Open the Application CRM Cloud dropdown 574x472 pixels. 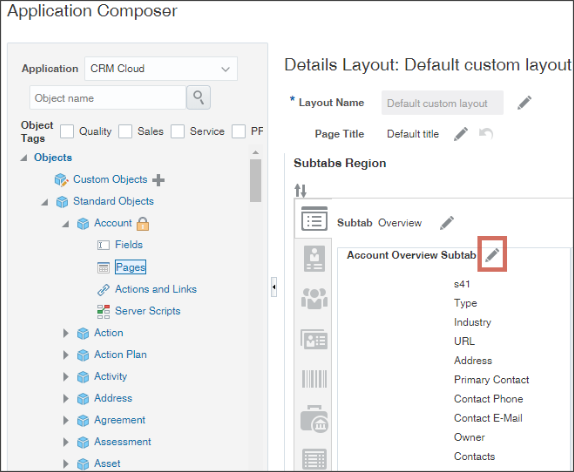coord(161,68)
